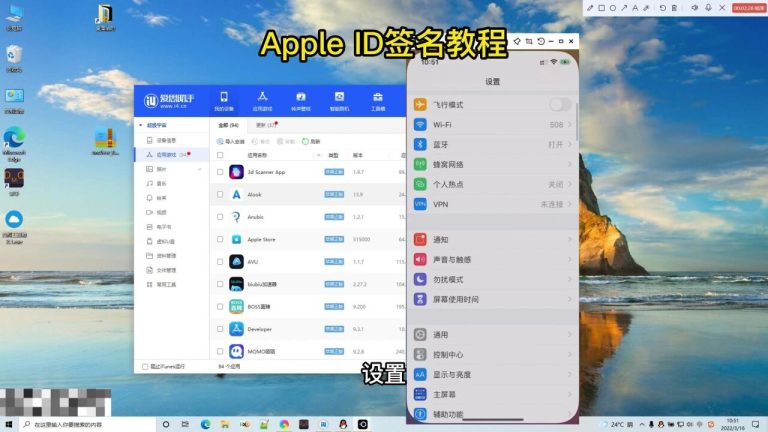This screenshot has height=432, width=768.
Task: Select the arrow annotation tool
Action: (624, 8)
